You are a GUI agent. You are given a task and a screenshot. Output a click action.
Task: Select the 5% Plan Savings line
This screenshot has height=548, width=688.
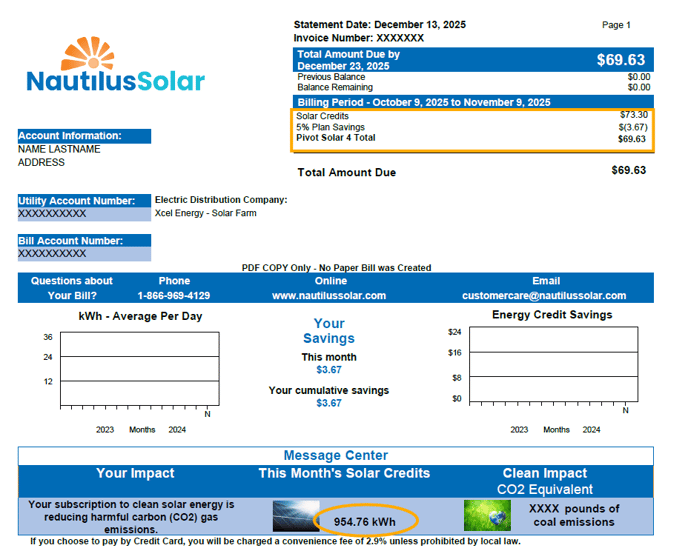(473, 127)
